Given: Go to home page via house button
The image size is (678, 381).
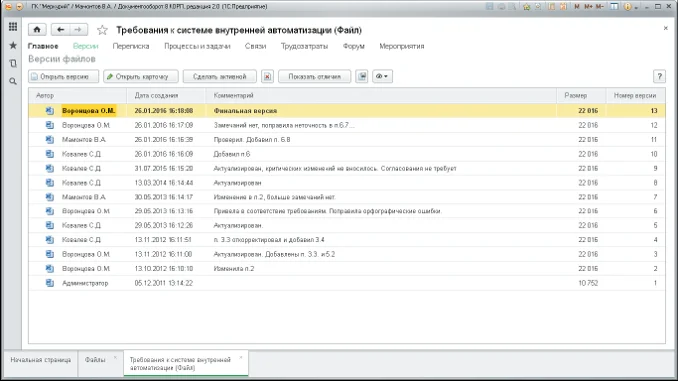Looking at the screenshot, I should [x=37, y=29].
